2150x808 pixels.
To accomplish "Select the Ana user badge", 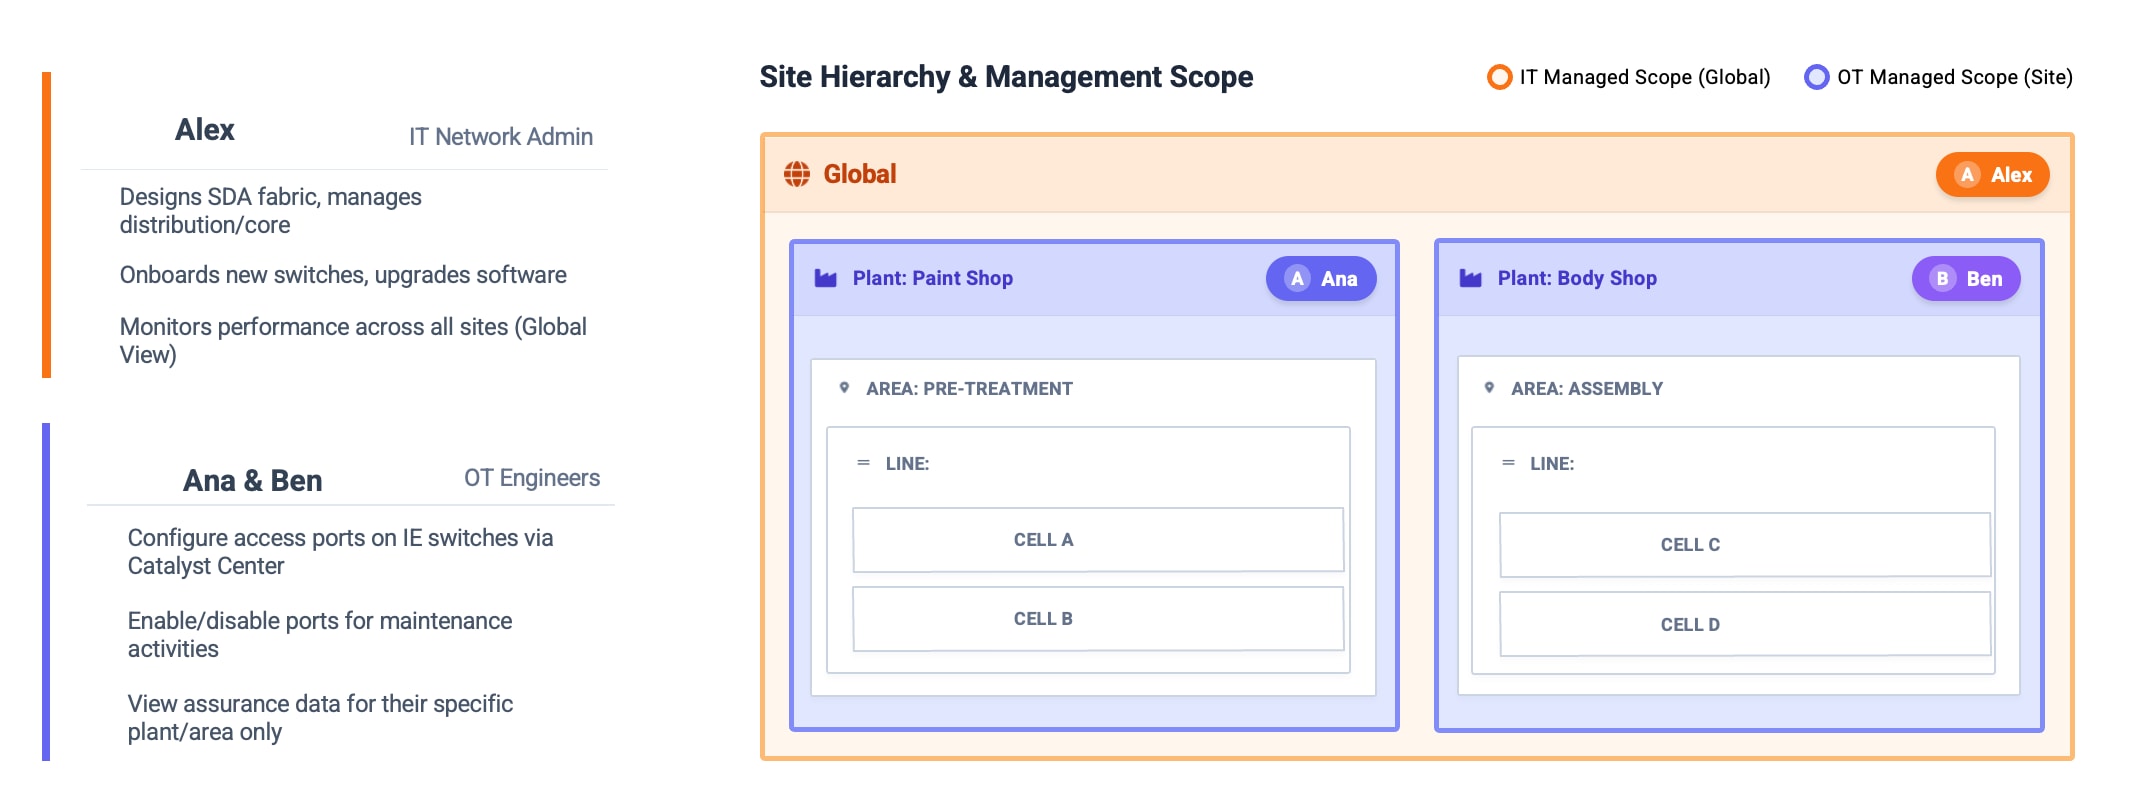I will 1320,279.
